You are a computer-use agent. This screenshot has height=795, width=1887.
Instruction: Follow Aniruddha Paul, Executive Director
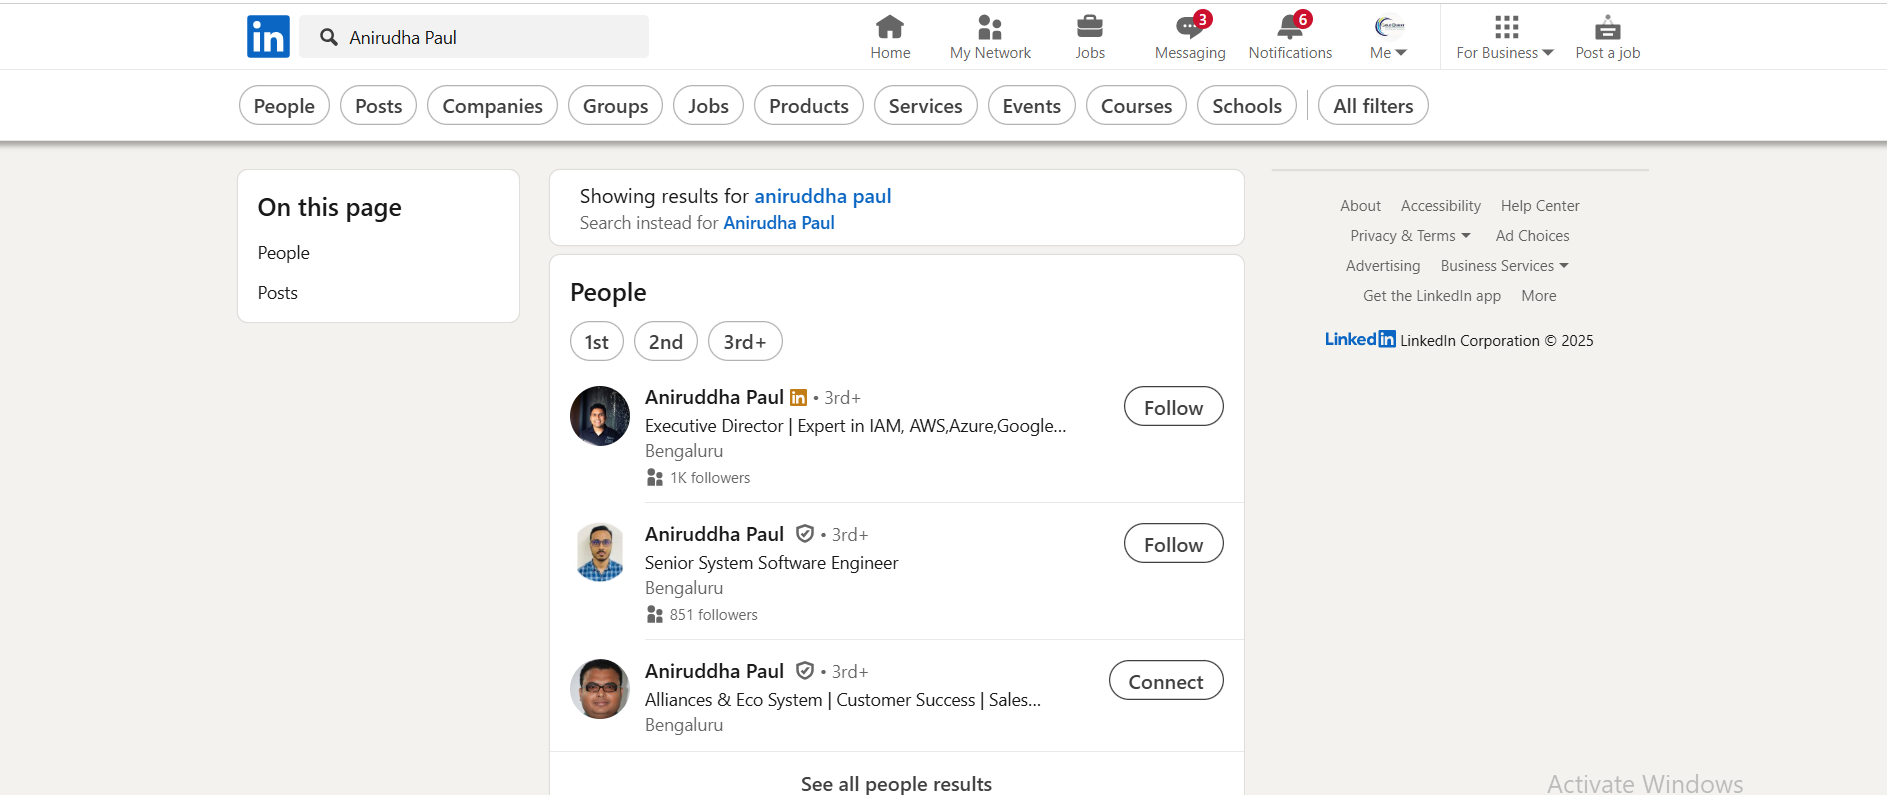click(x=1173, y=407)
